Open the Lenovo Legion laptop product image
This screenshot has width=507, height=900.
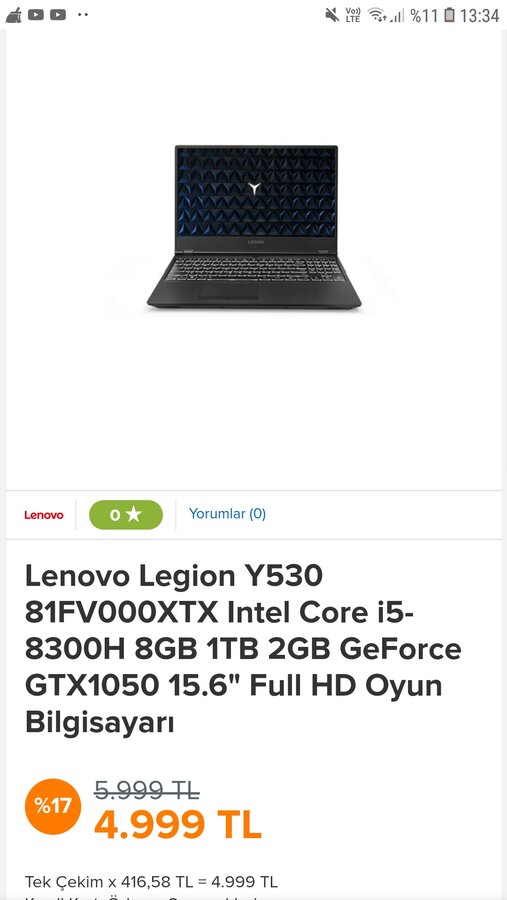[x=254, y=227]
